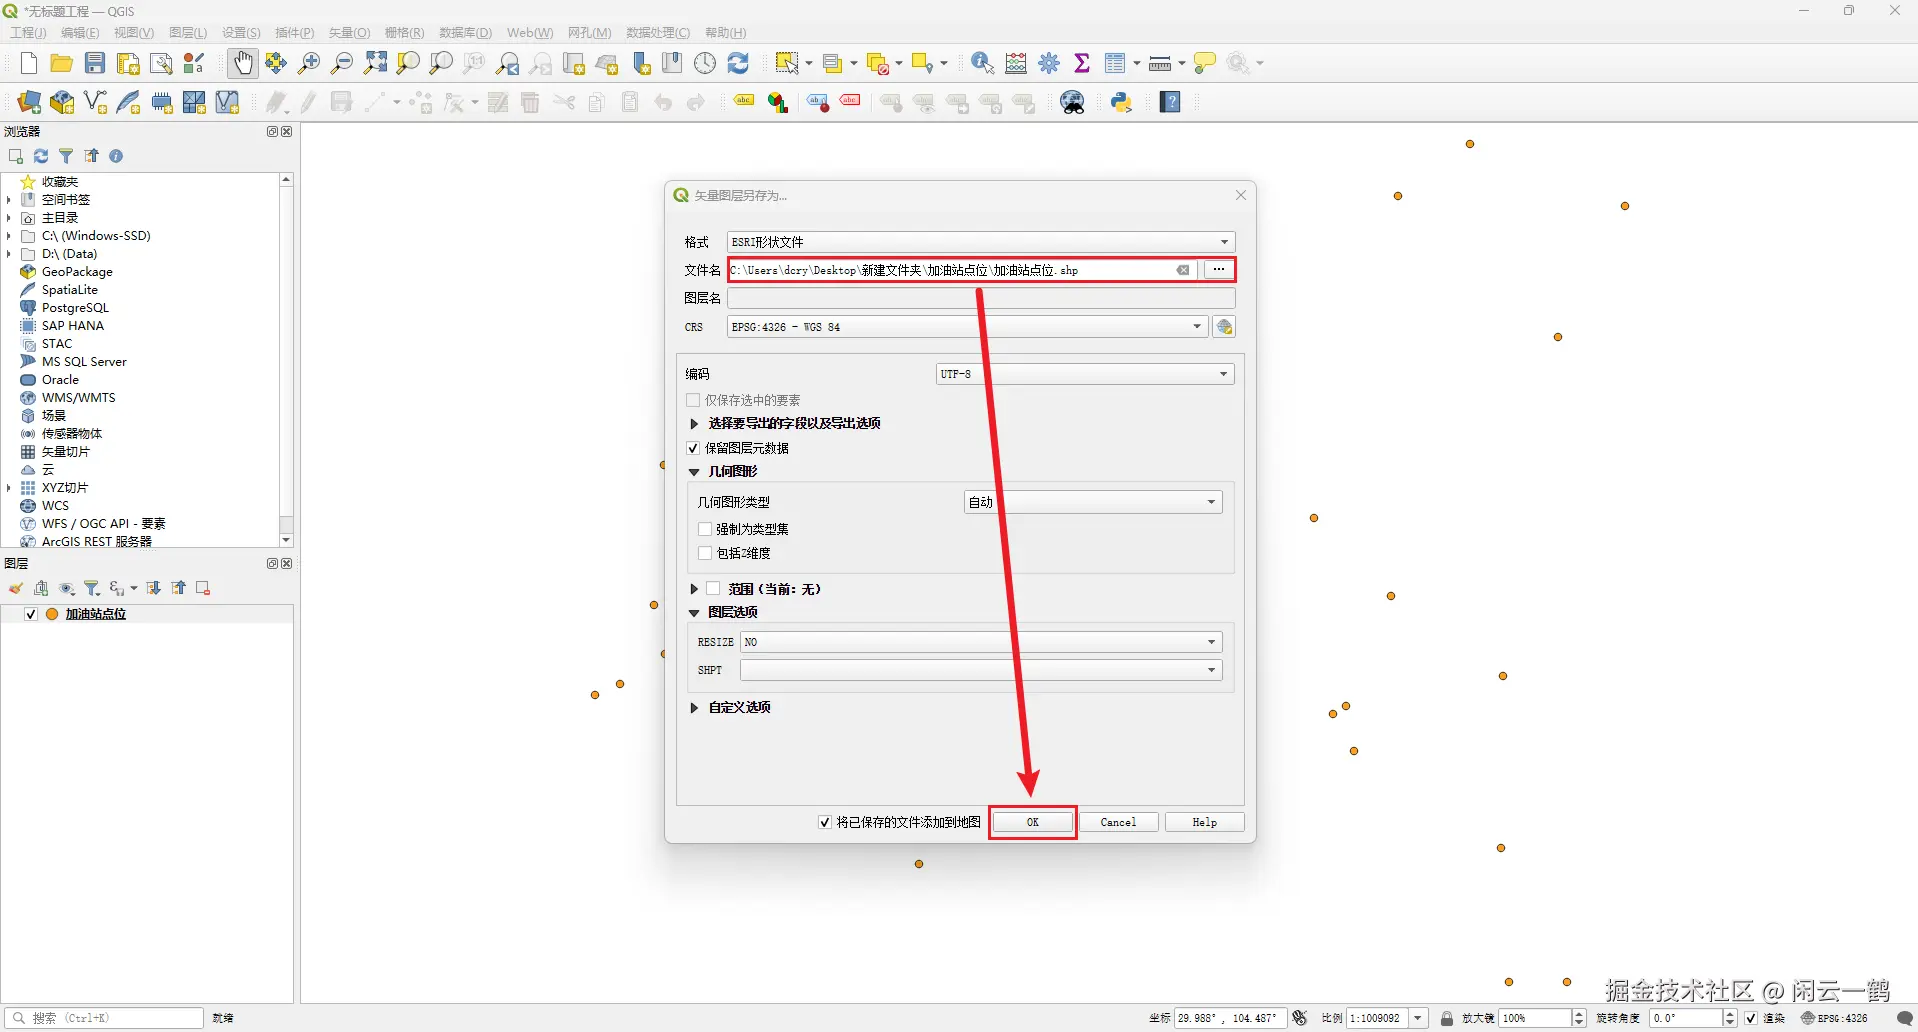Click the Zoom In magnifier tool
This screenshot has height=1032, width=1918.
309,64
